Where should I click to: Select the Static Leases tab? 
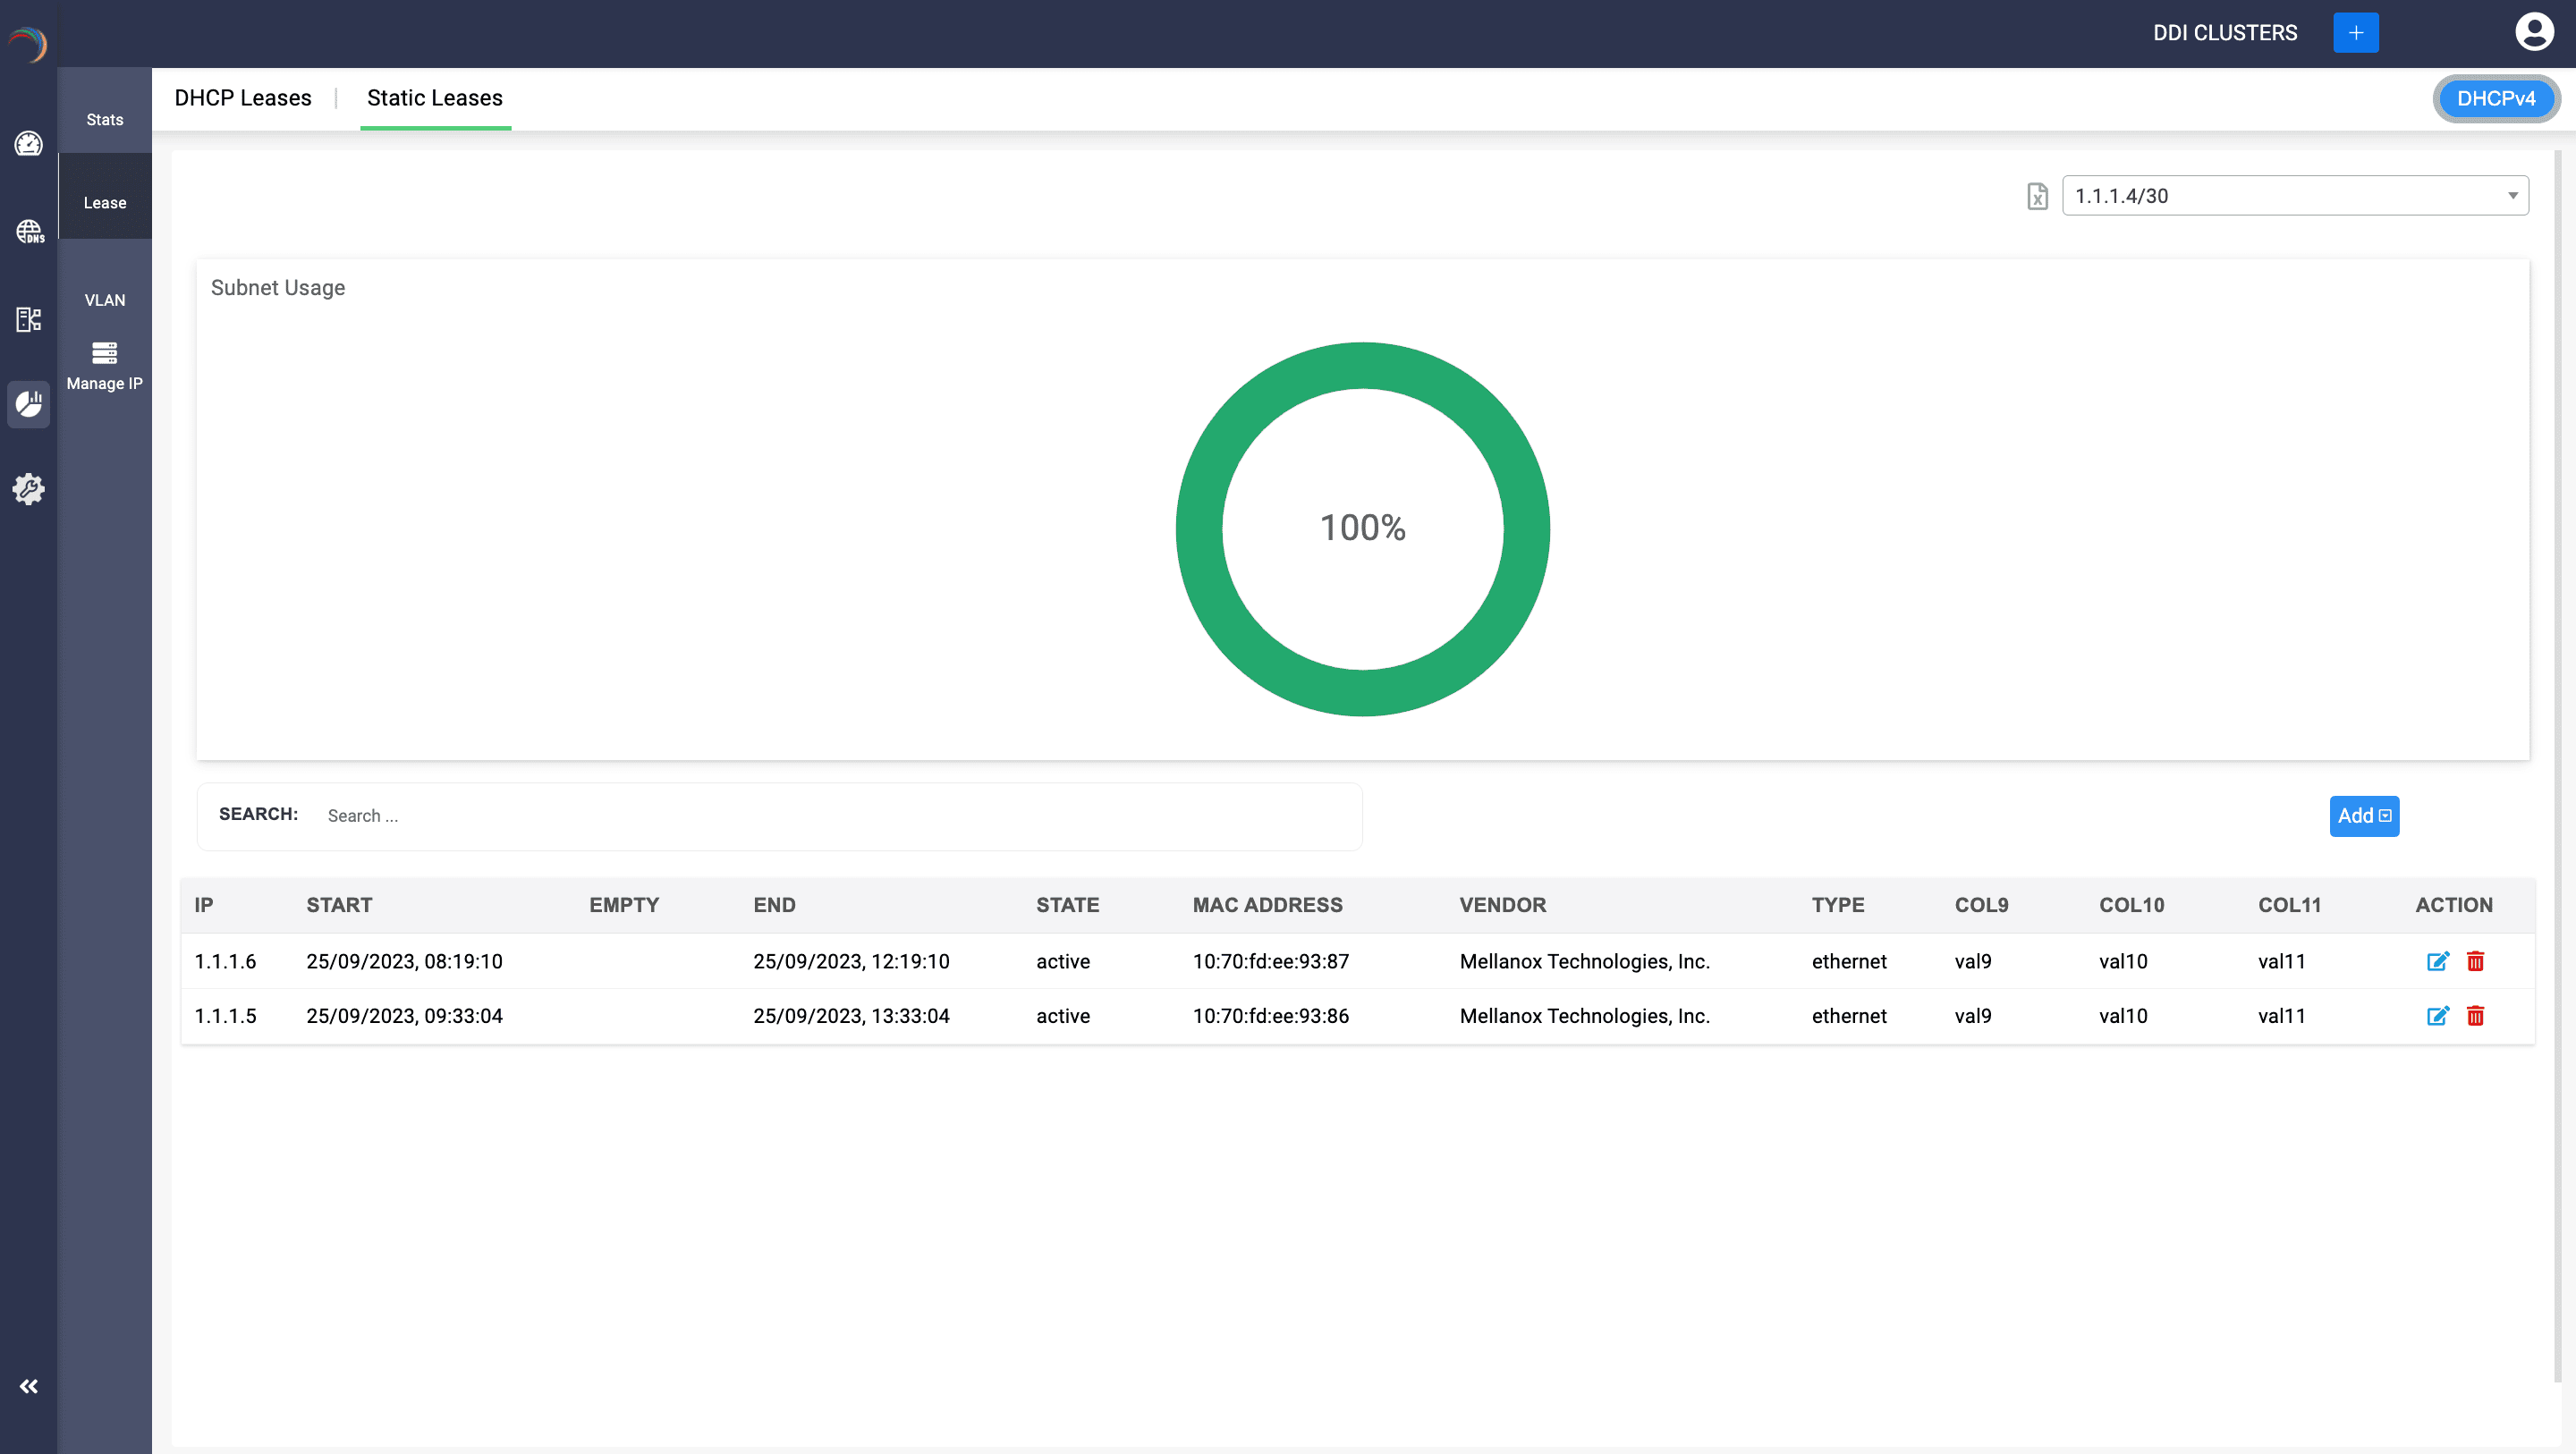[x=434, y=98]
